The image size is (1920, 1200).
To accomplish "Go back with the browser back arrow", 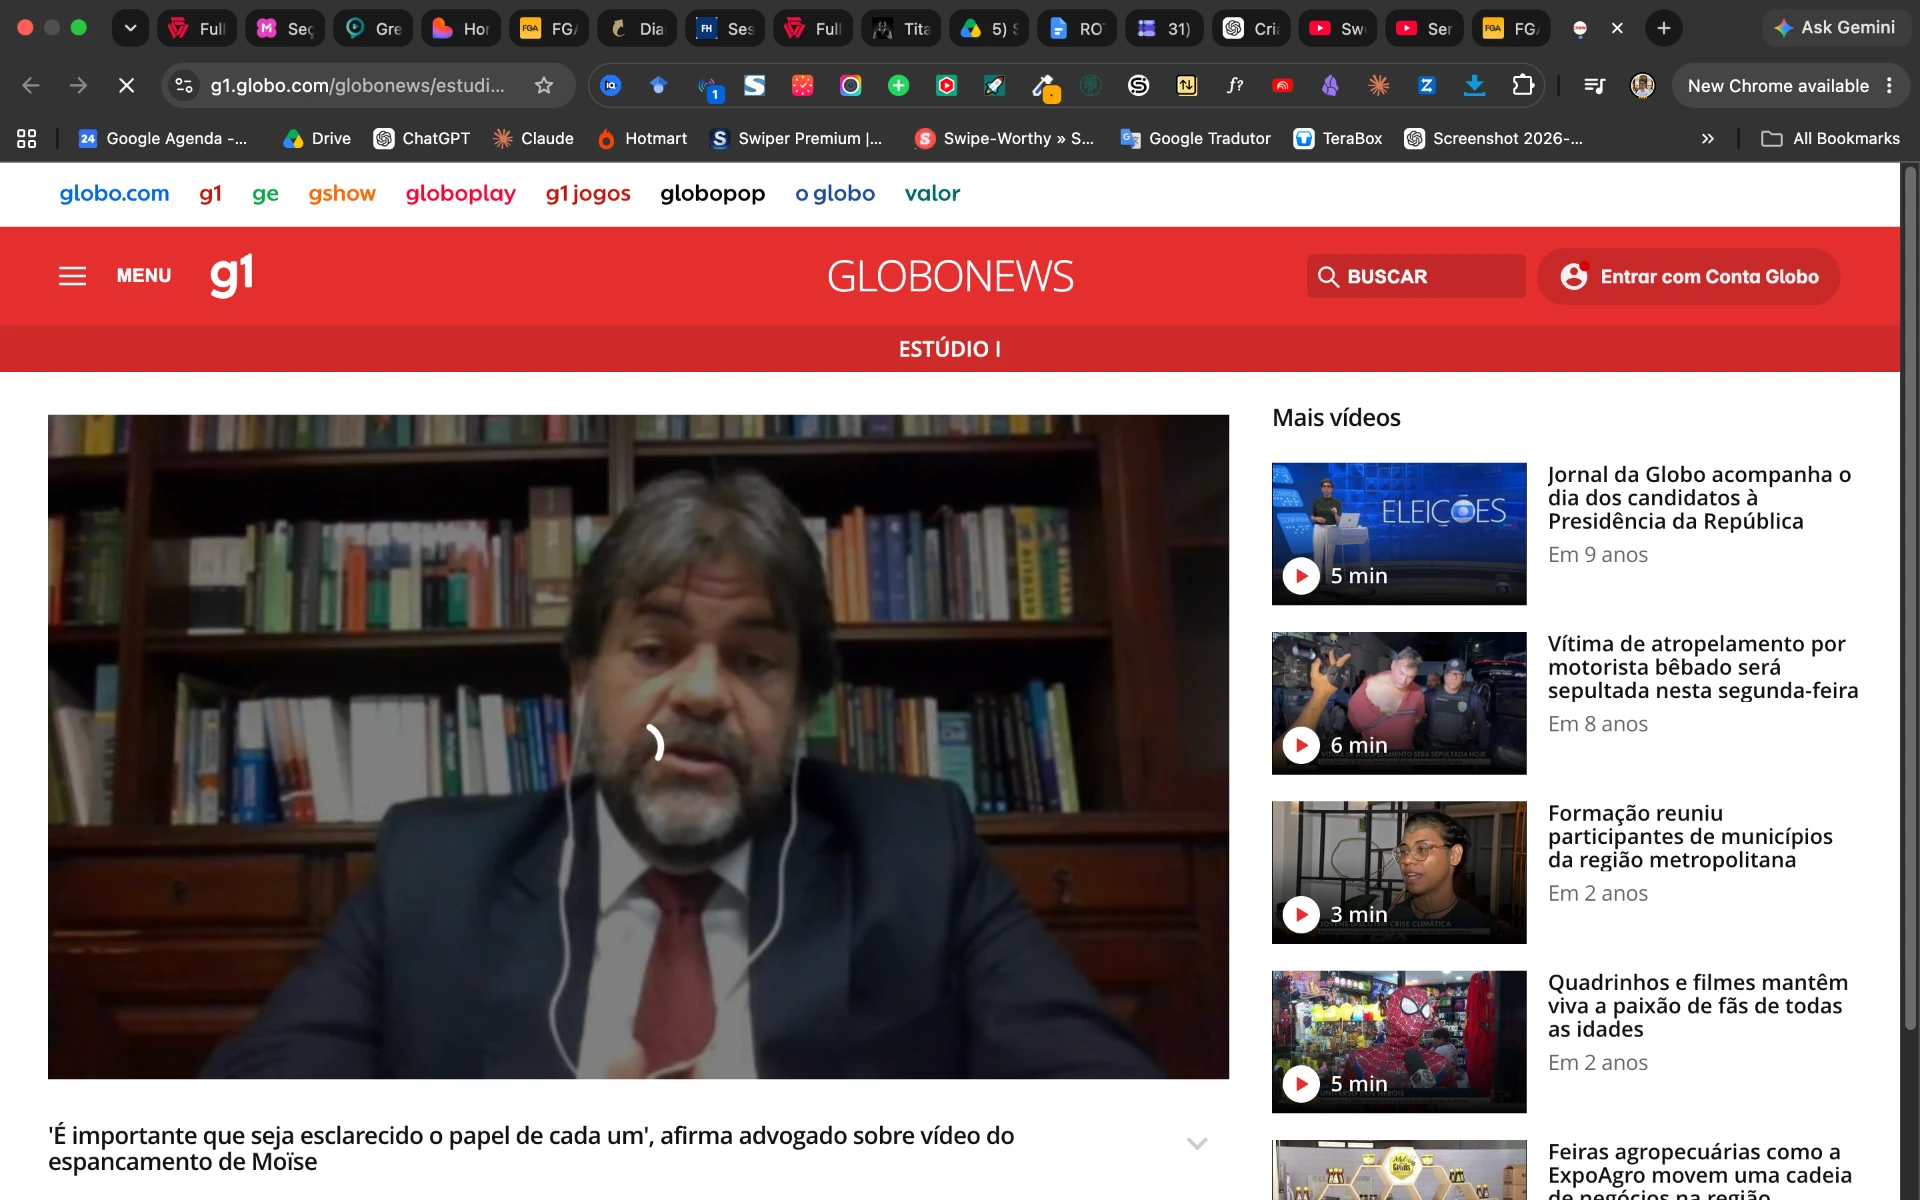I will coord(31,86).
